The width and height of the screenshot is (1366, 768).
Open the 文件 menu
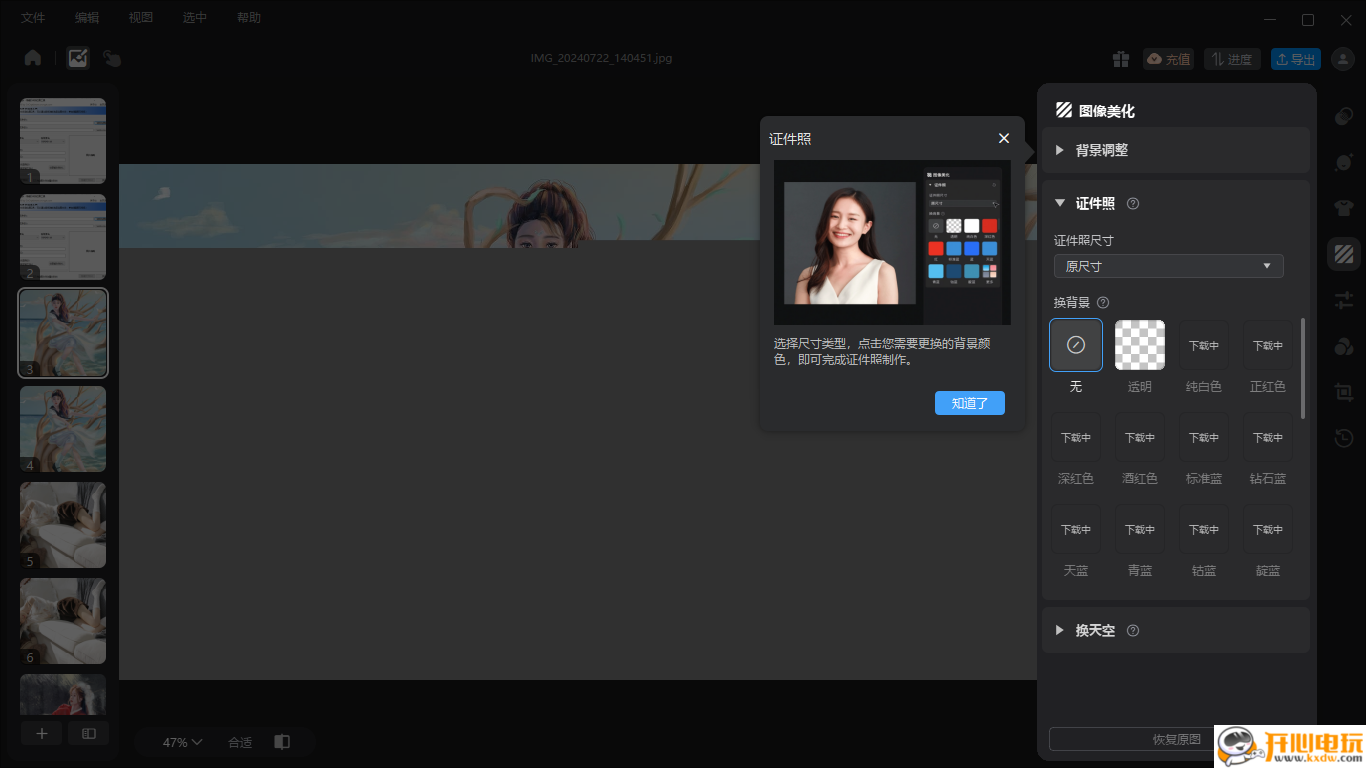(x=33, y=18)
